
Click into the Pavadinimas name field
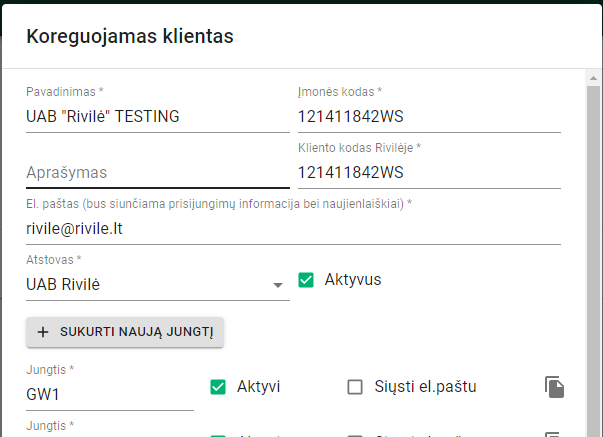tap(157, 116)
